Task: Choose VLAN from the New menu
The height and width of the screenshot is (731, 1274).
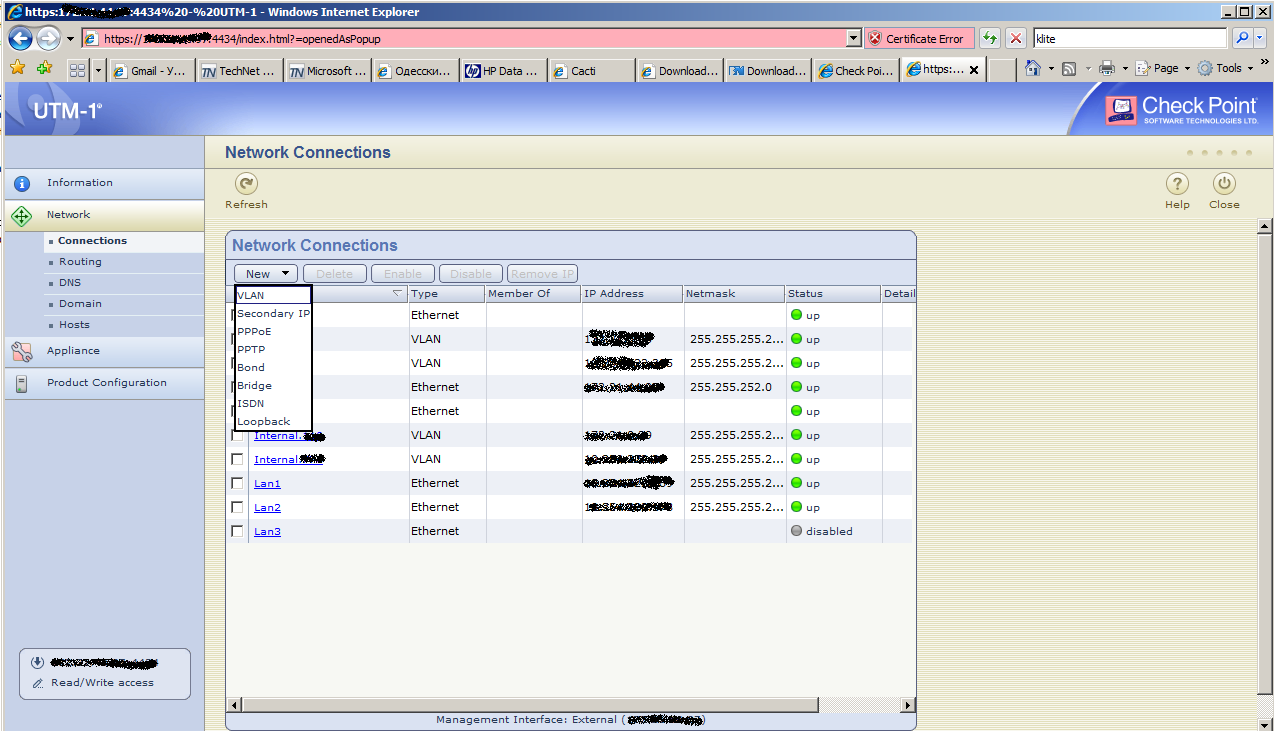Action: coord(273,295)
